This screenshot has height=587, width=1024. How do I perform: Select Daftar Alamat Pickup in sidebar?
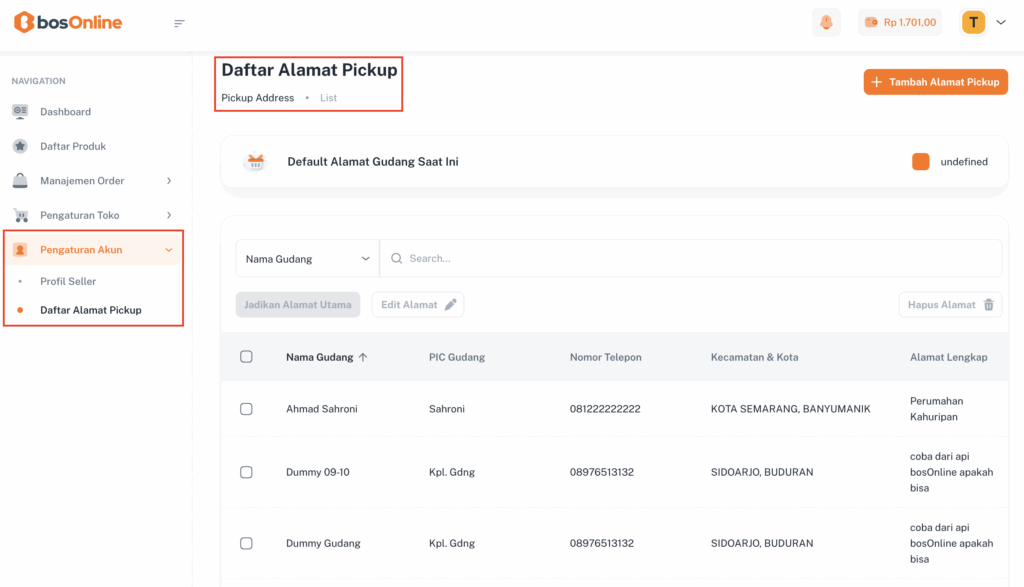90,310
